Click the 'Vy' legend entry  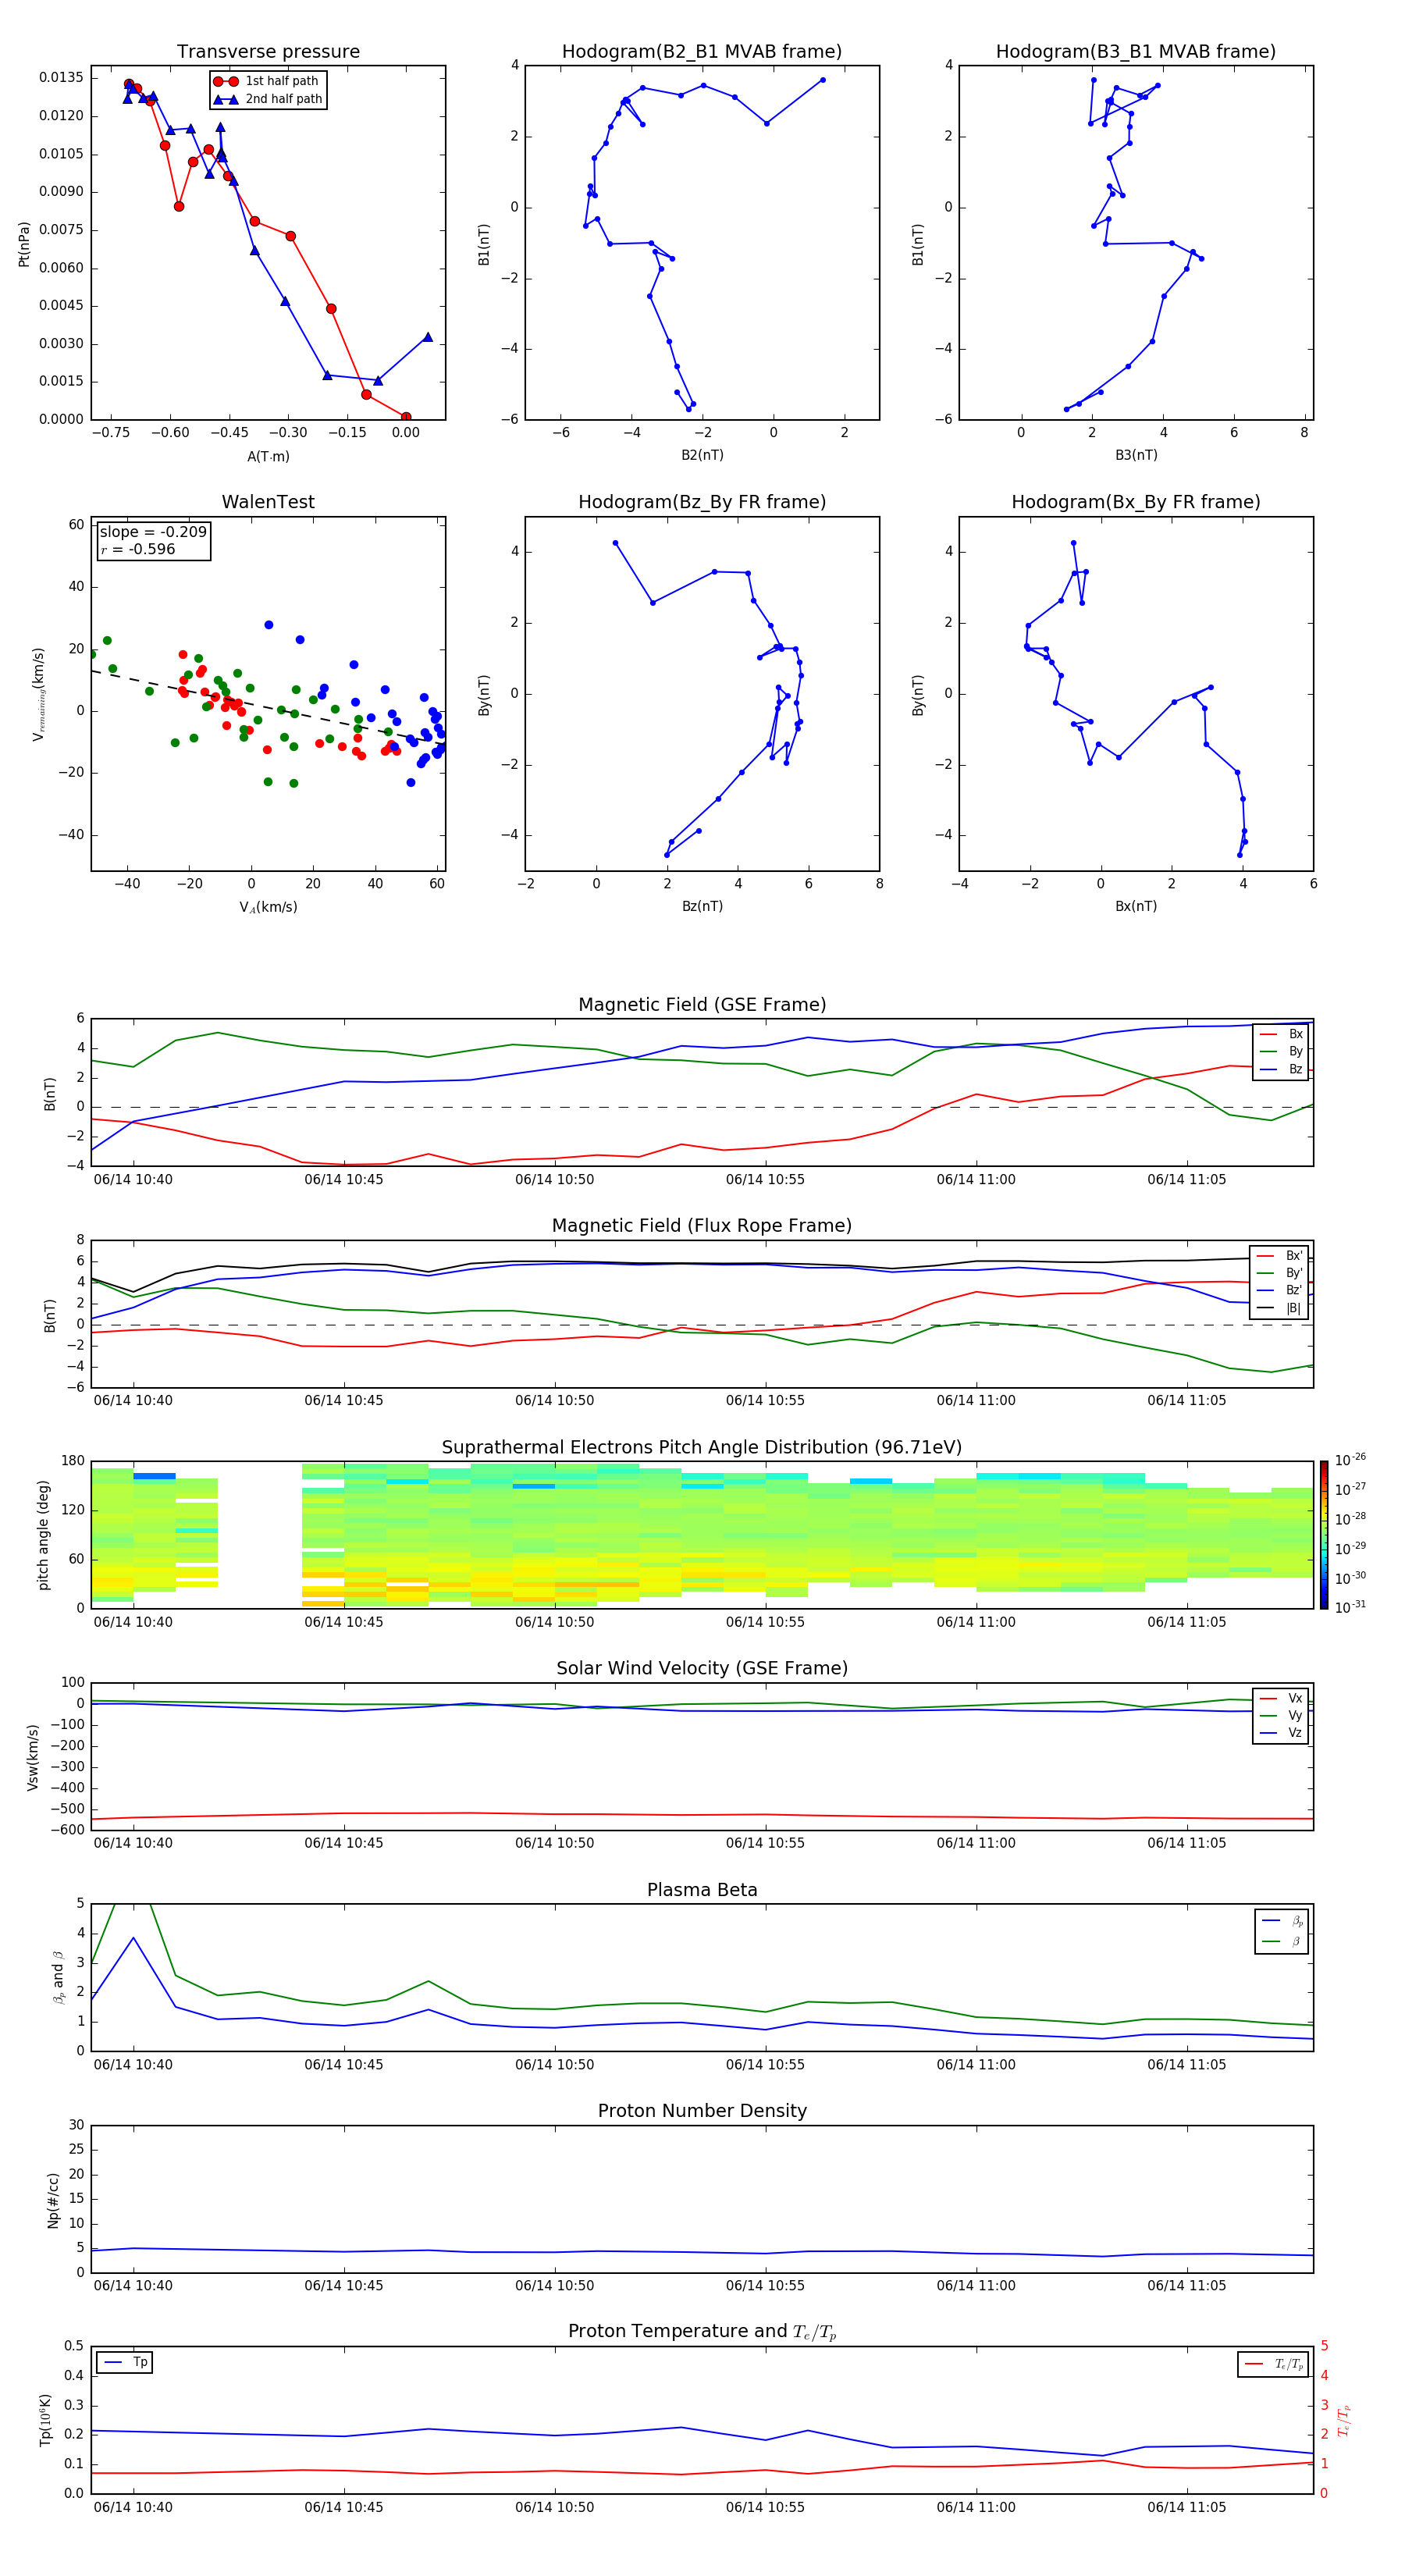(1281, 1715)
